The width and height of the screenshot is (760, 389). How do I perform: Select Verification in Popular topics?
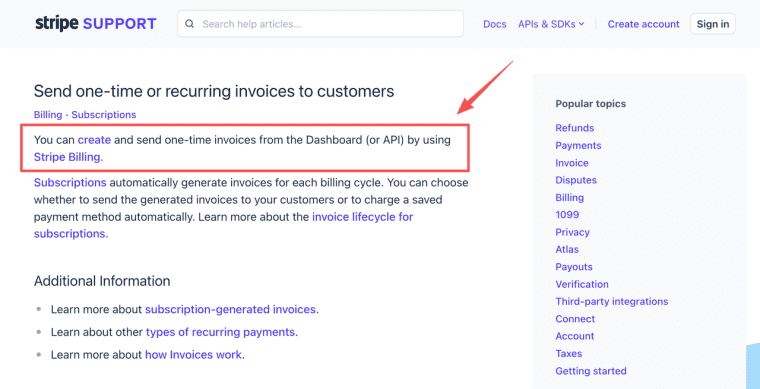point(582,284)
